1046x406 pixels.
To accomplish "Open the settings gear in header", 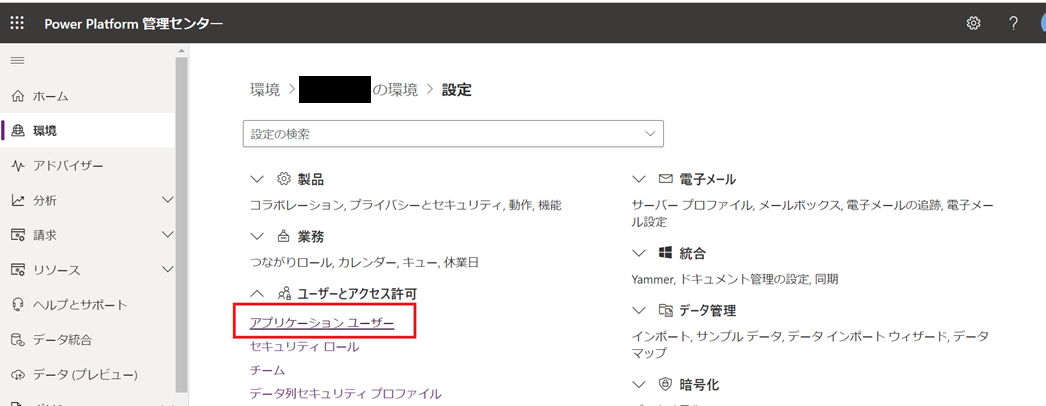I will [x=973, y=23].
